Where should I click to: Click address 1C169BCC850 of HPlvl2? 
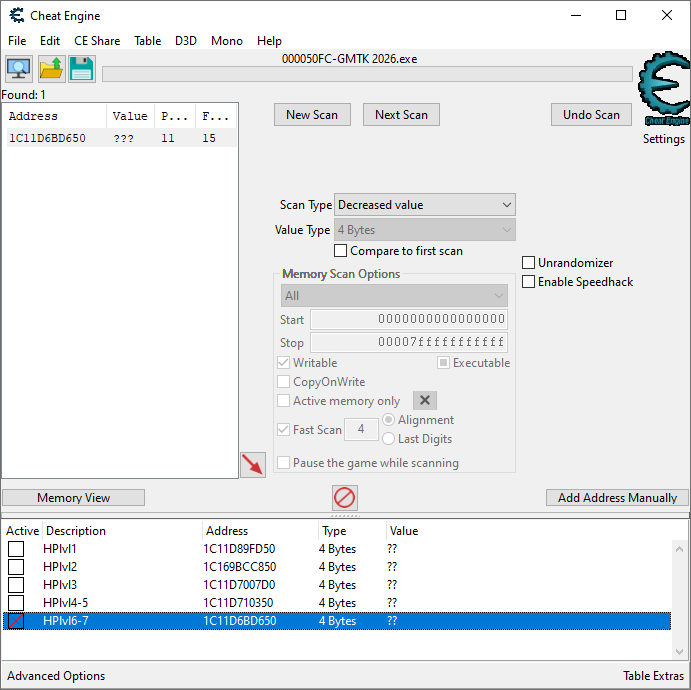[239, 567]
